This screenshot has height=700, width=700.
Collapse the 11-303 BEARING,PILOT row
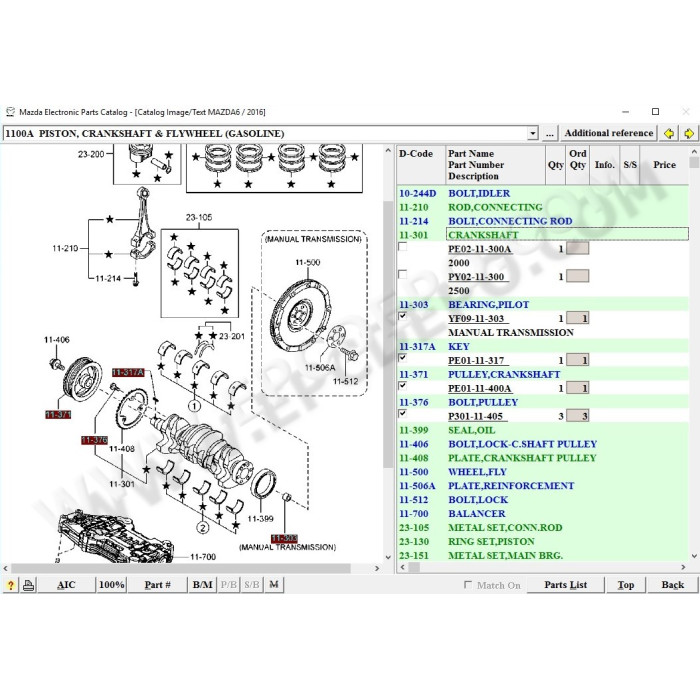point(542,304)
